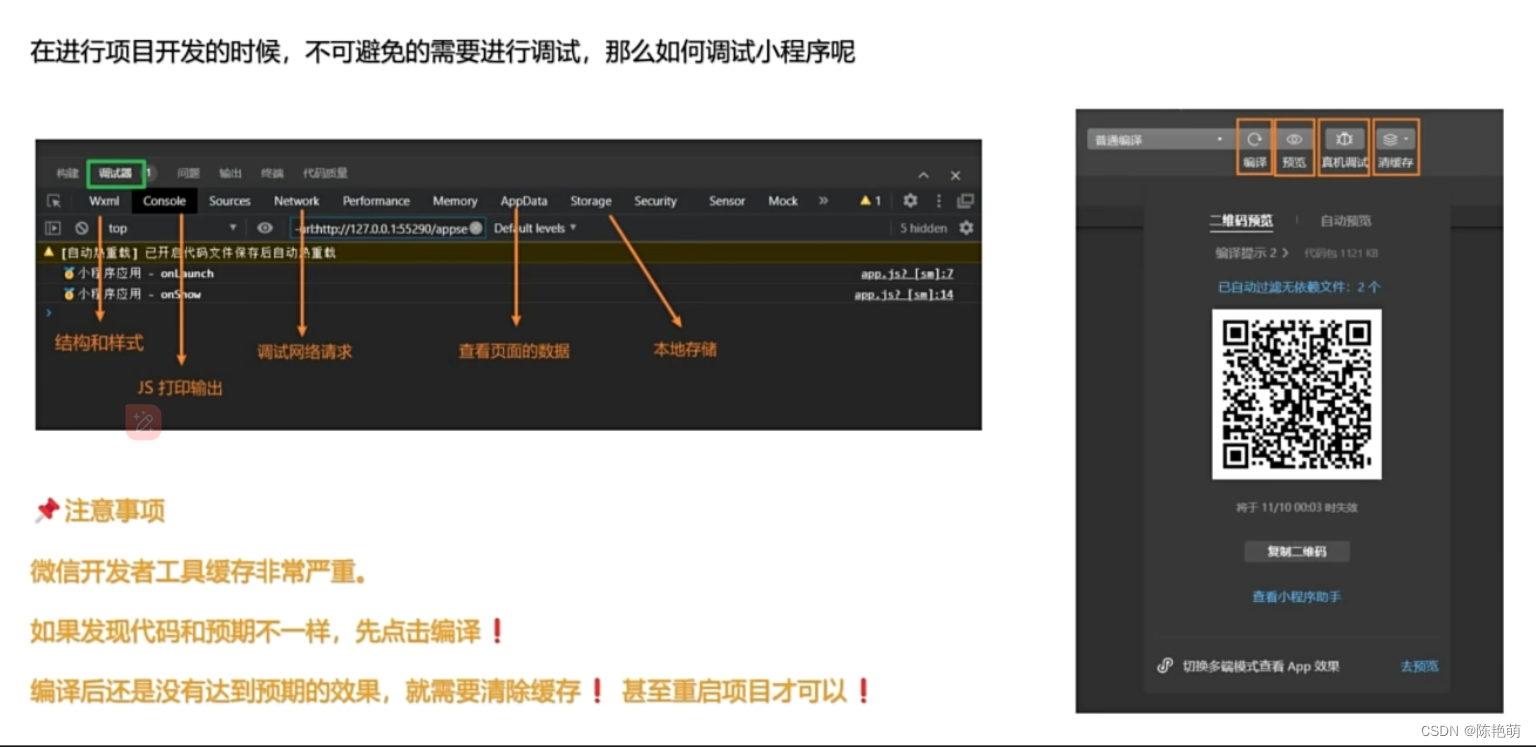Open the app.js? [sm]:14 source link

[x=903, y=295]
